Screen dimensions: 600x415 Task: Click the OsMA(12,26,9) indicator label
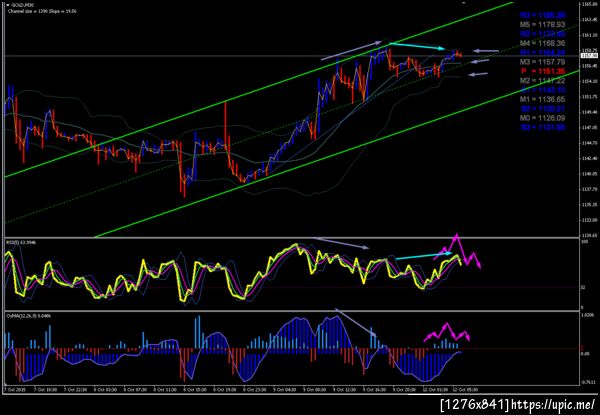(x=28, y=316)
